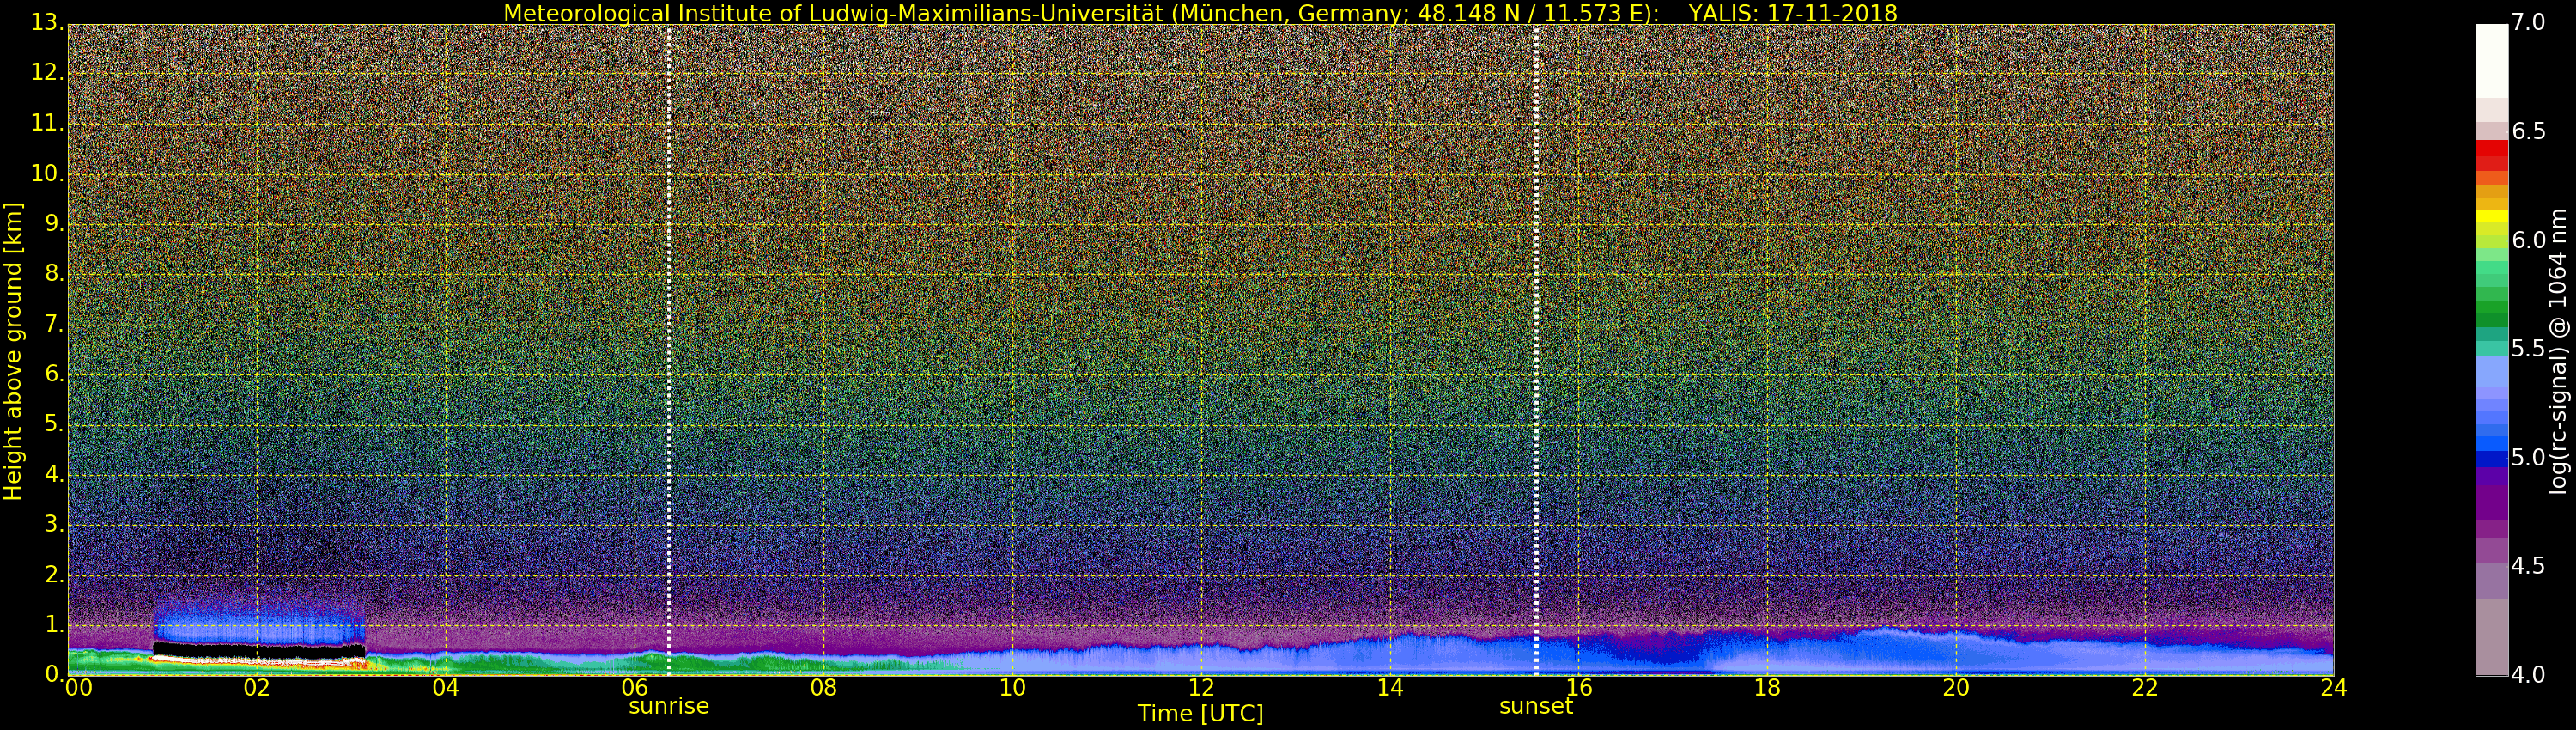
Task: Click the height axis tick label 13
Action: (47, 23)
